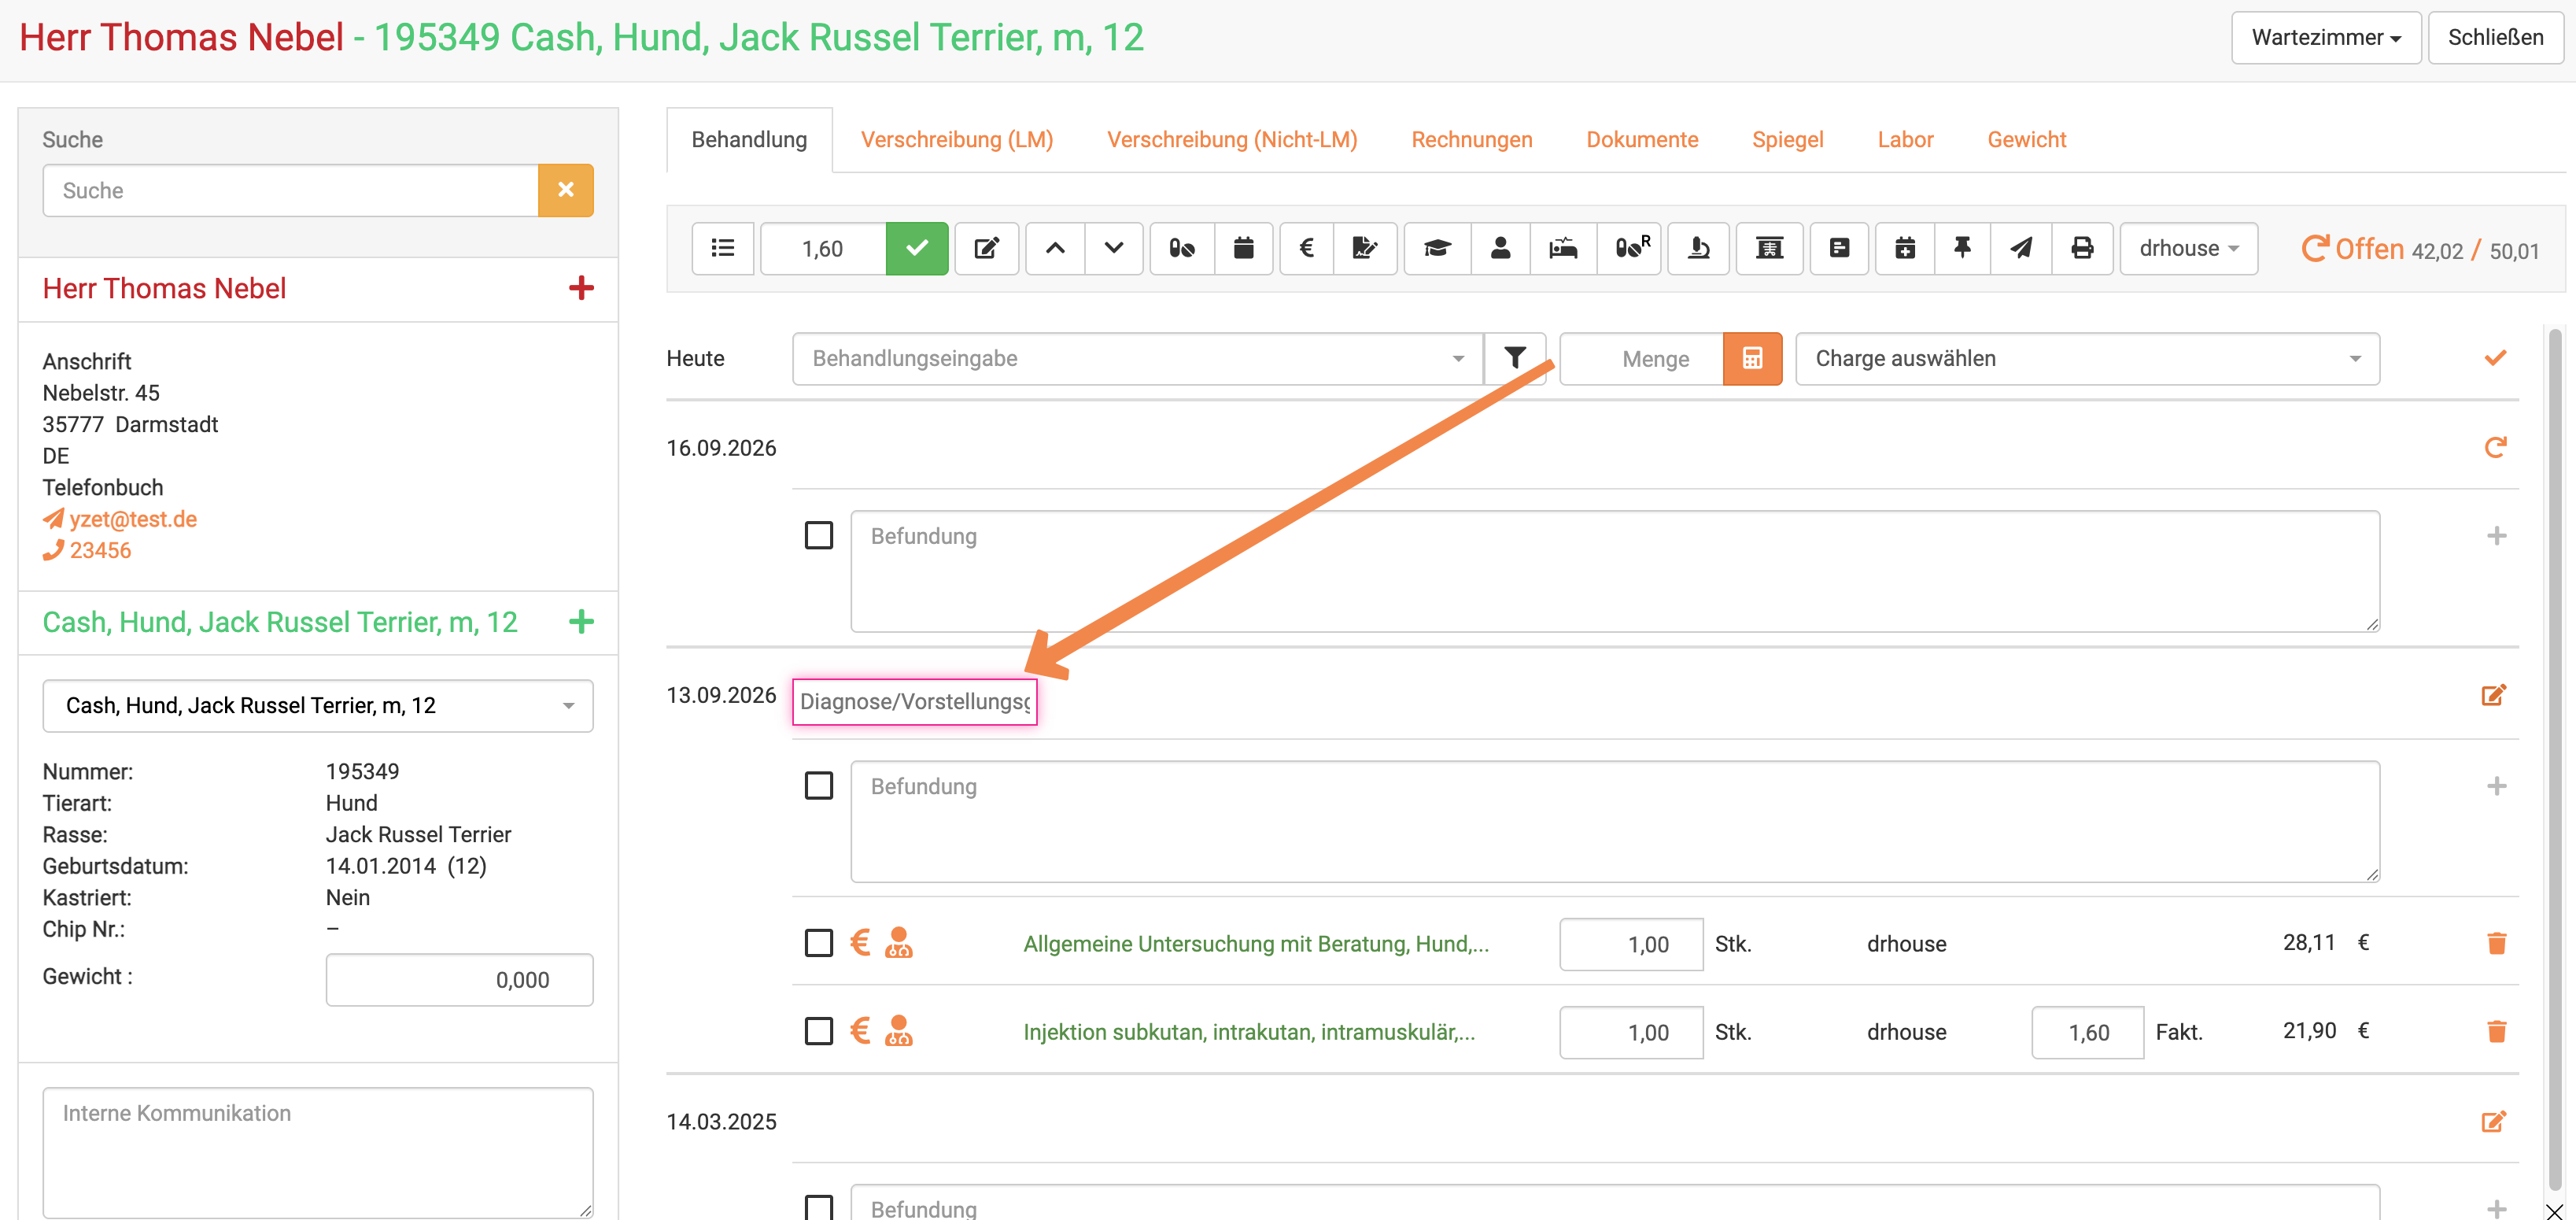Image resolution: width=2576 pixels, height=1220 pixels.
Task: Click the list view toolbar icon
Action: pos(722,248)
